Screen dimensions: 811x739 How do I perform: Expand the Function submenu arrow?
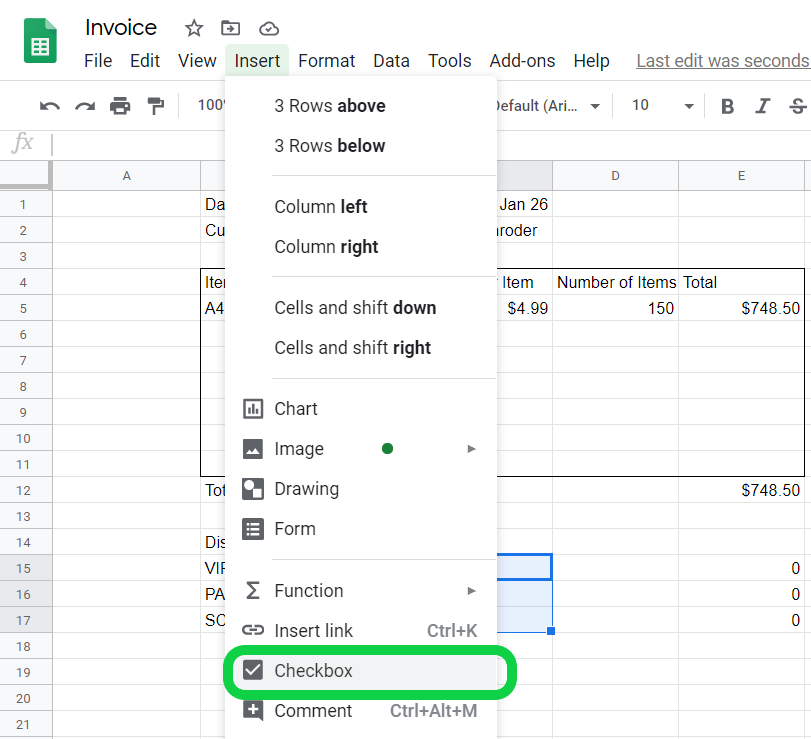471,591
